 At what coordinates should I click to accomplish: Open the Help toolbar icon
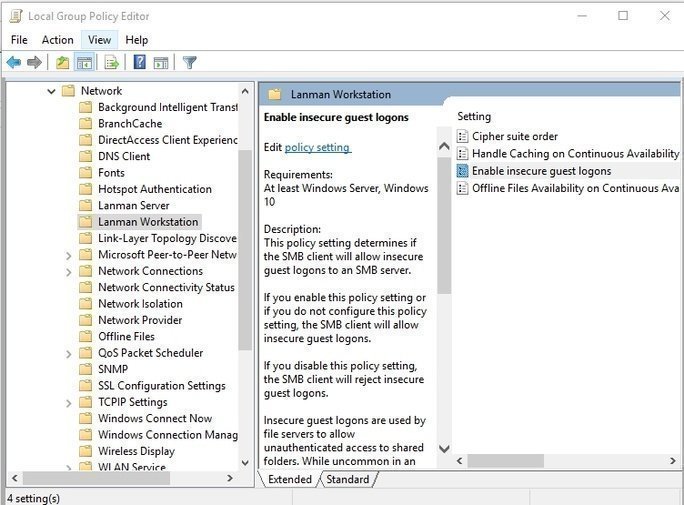[x=140, y=62]
